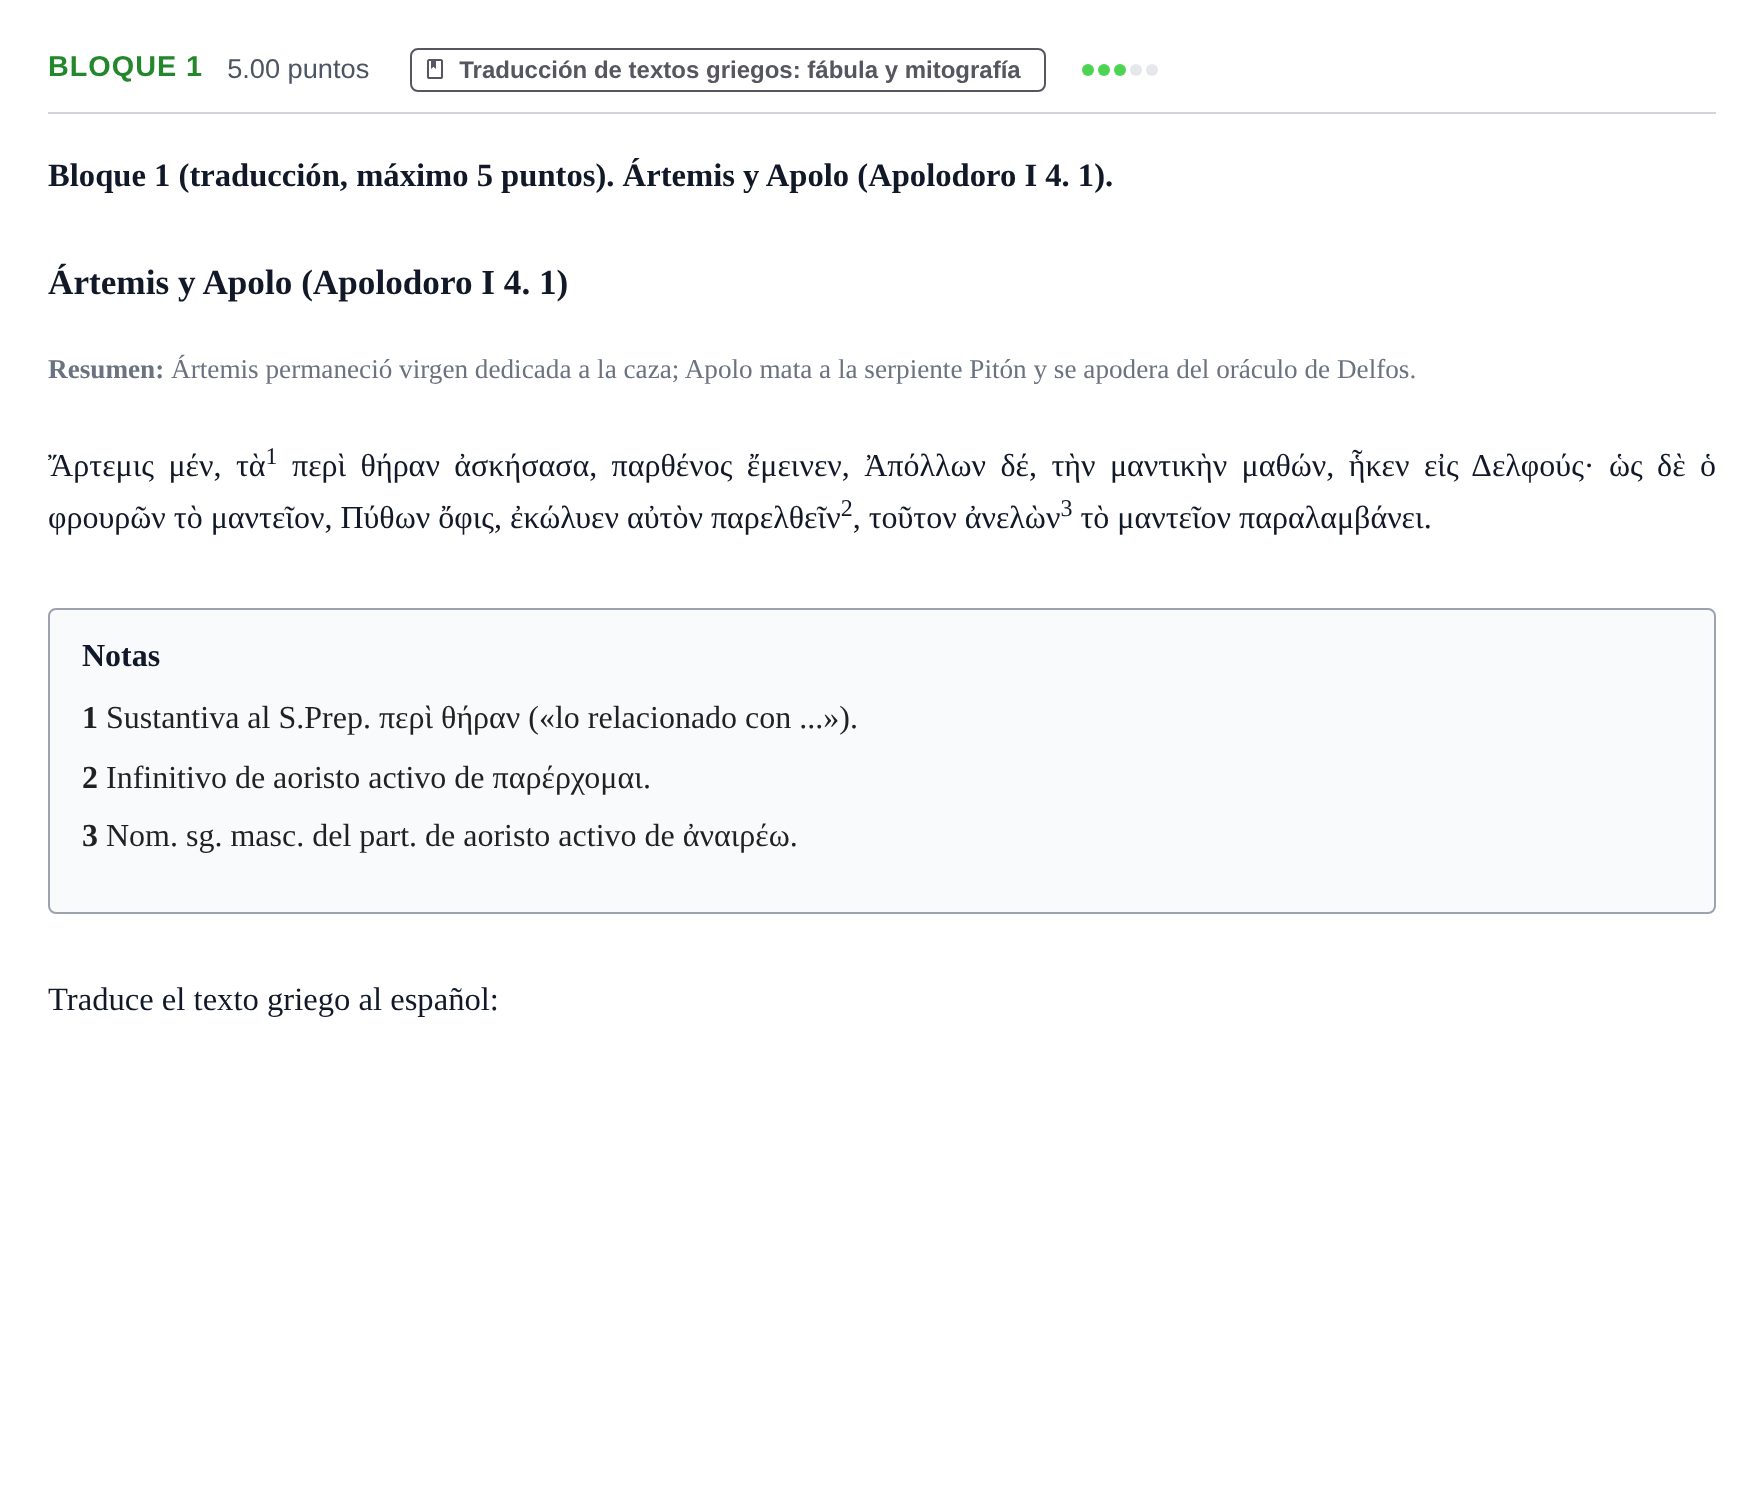Click note 3 'Nom. sg. masc. del part.'
The height and width of the screenshot is (1490, 1764).
[x=440, y=836]
